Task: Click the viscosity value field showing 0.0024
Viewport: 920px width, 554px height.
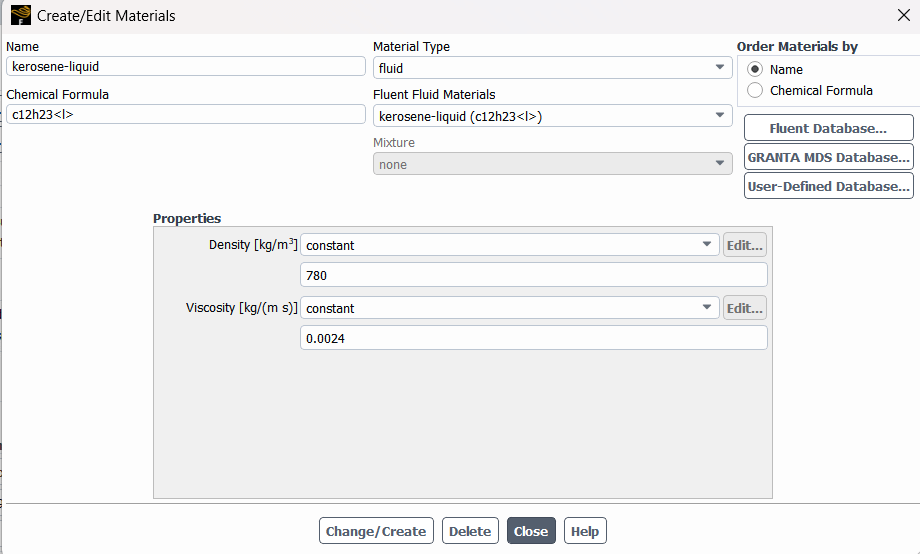Action: (533, 337)
